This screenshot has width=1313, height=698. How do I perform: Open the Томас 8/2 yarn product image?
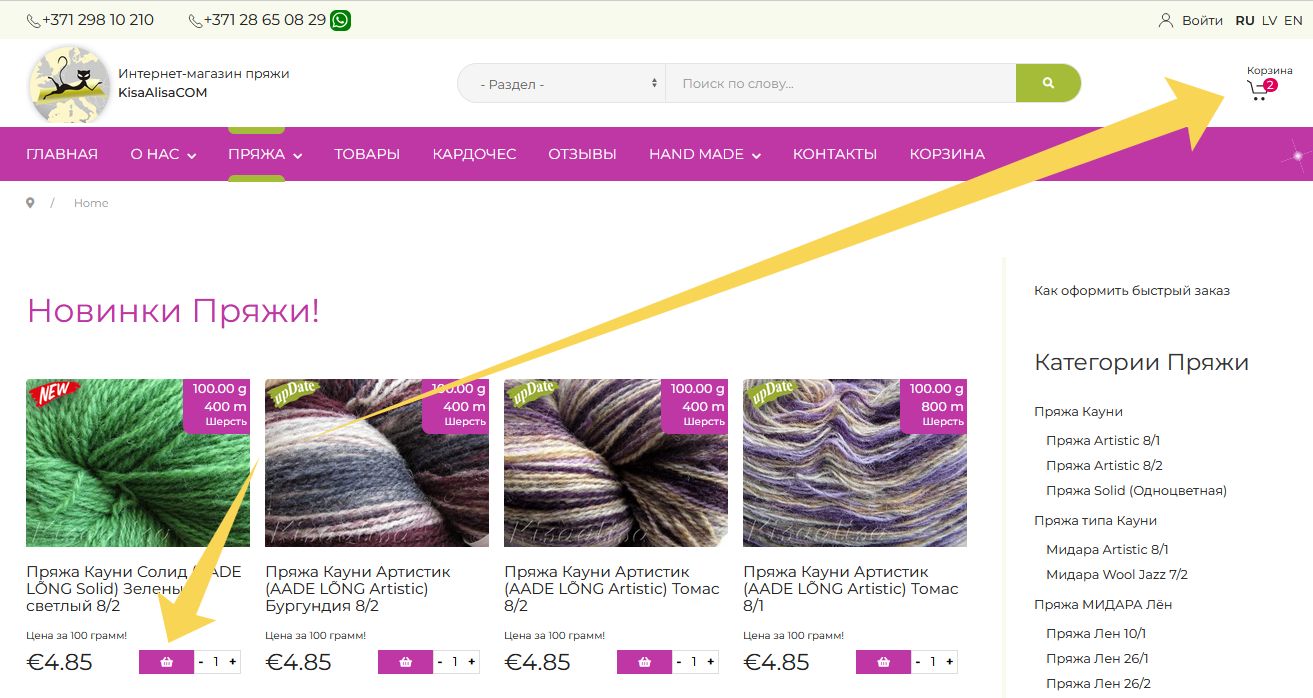pos(616,463)
